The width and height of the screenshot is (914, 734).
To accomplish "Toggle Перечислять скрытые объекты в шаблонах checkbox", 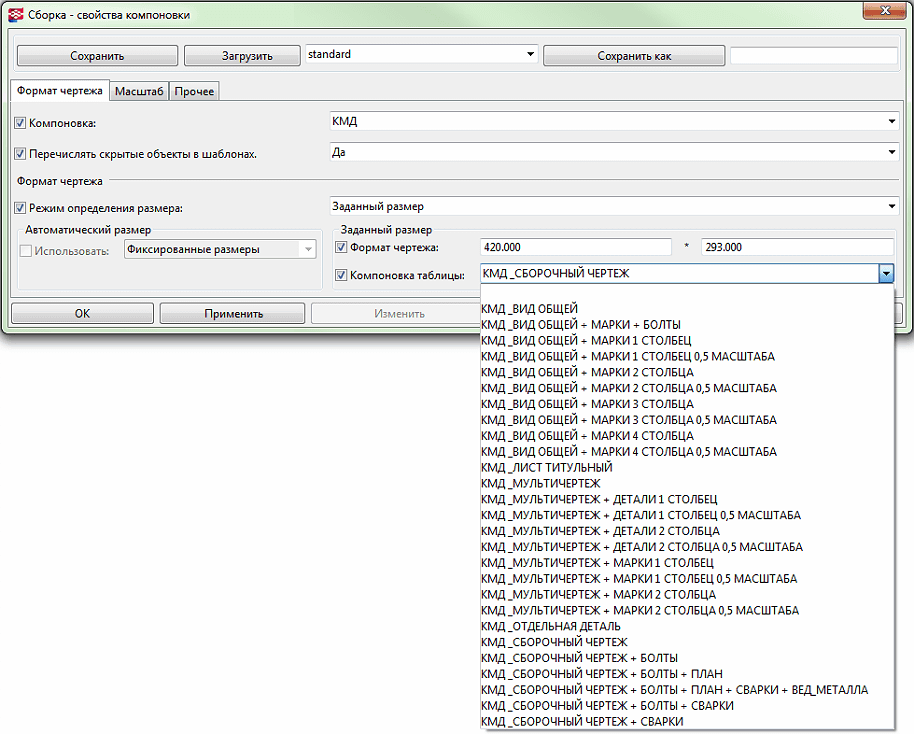I will click(20, 154).
